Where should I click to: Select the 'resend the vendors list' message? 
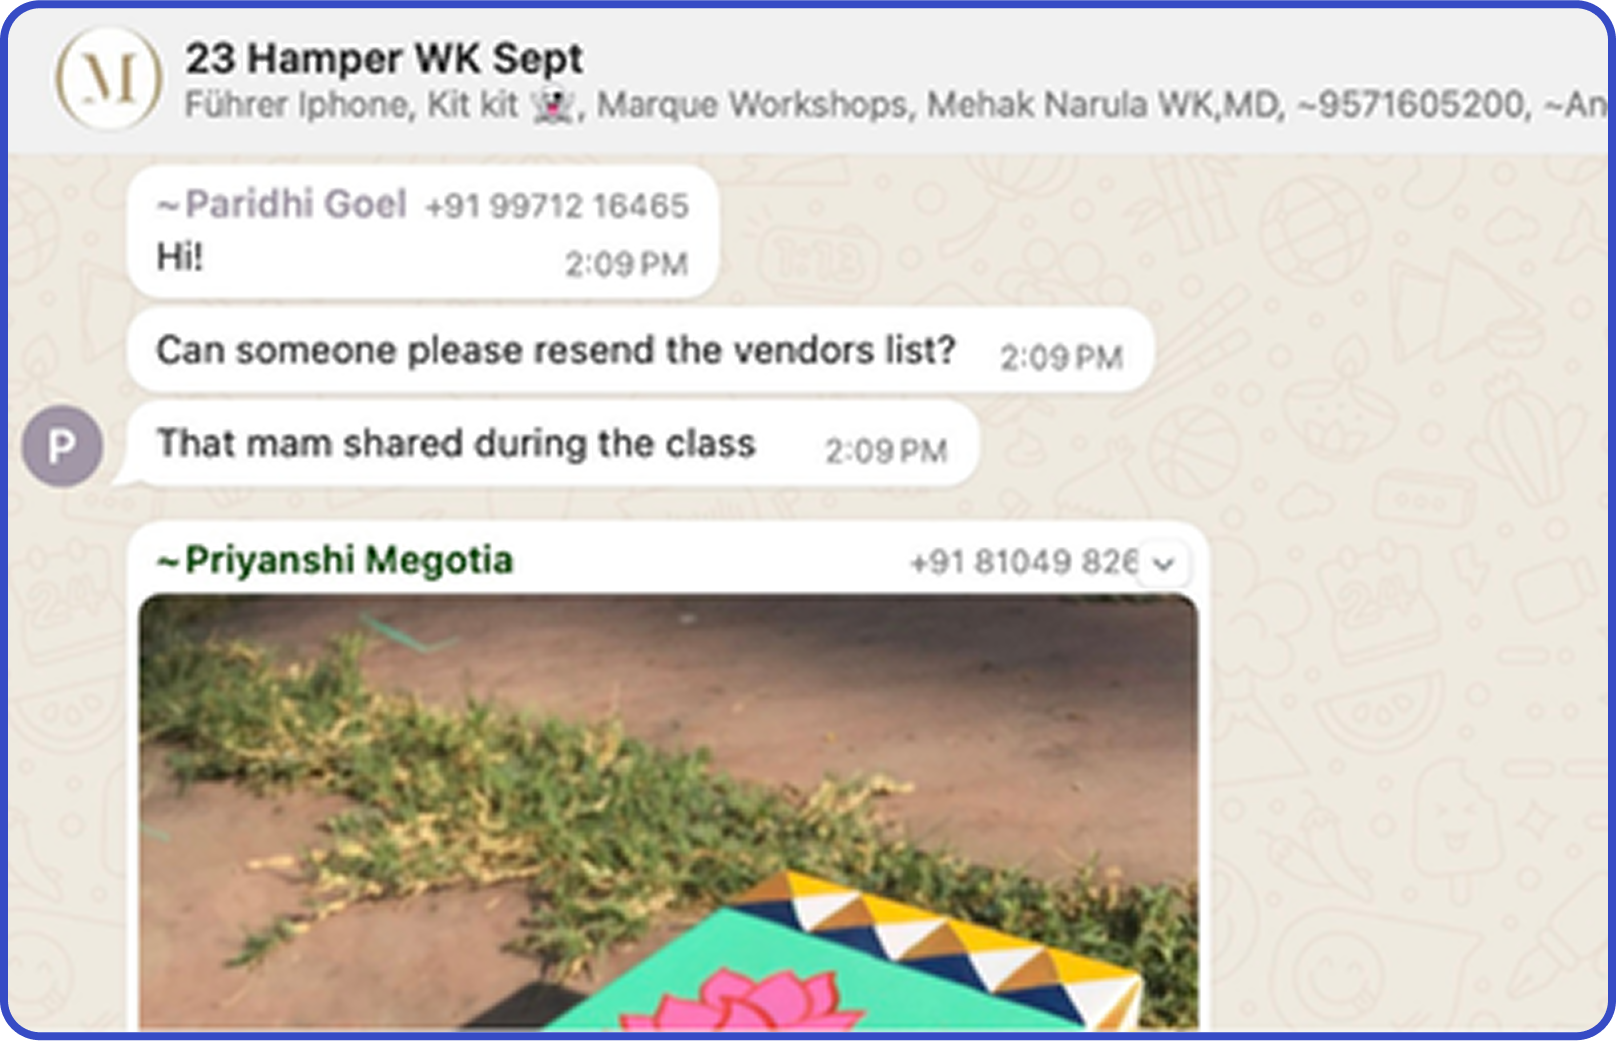coord(641,351)
